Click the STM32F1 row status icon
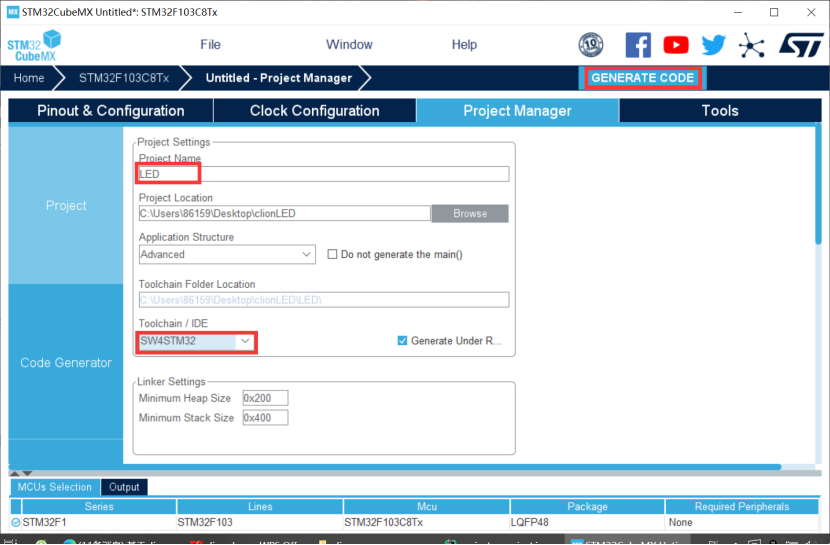This screenshot has width=830, height=545. pos(16,522)
